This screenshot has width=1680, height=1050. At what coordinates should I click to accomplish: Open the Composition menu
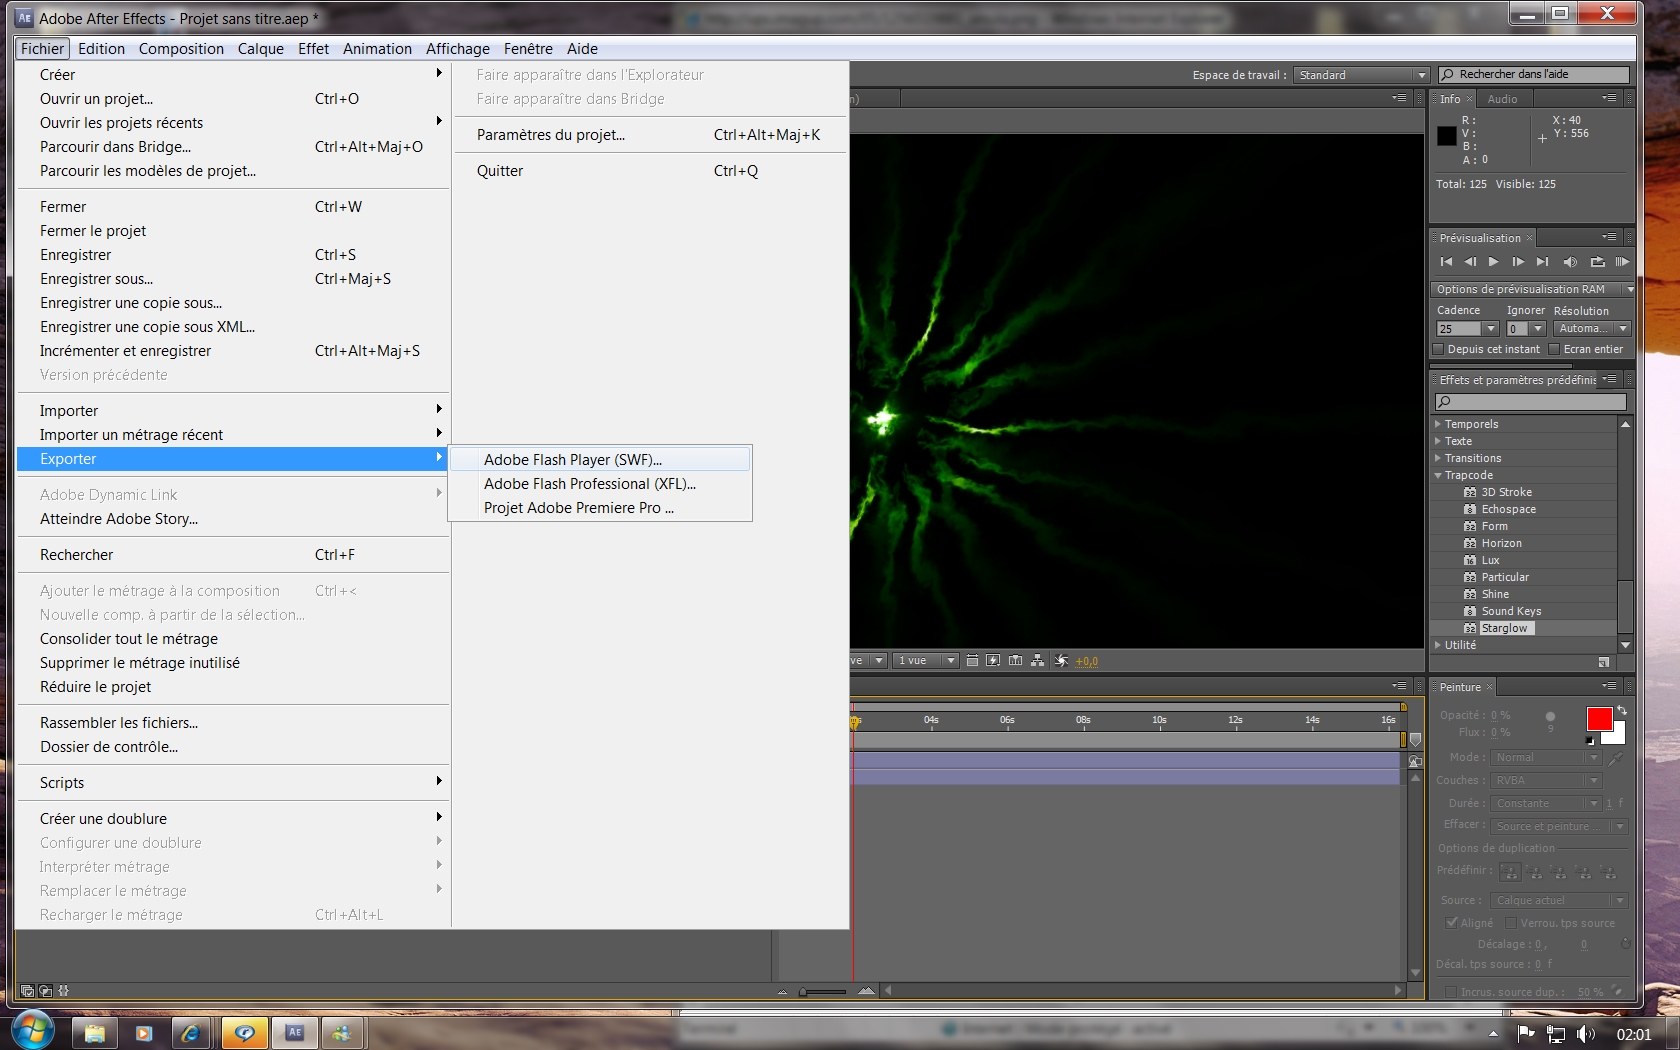(x=181, y=49)
